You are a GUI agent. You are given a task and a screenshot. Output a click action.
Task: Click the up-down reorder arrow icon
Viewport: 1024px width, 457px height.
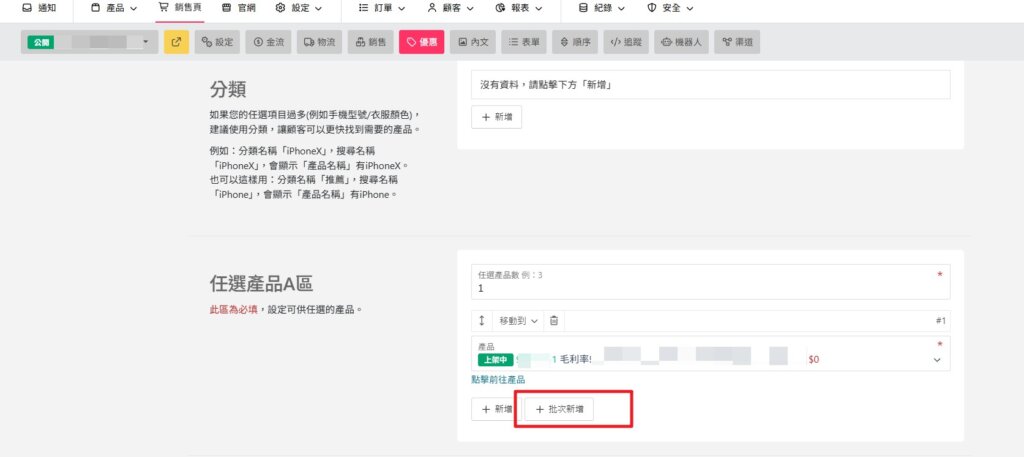pyautogui.click(x=482, y=320)
